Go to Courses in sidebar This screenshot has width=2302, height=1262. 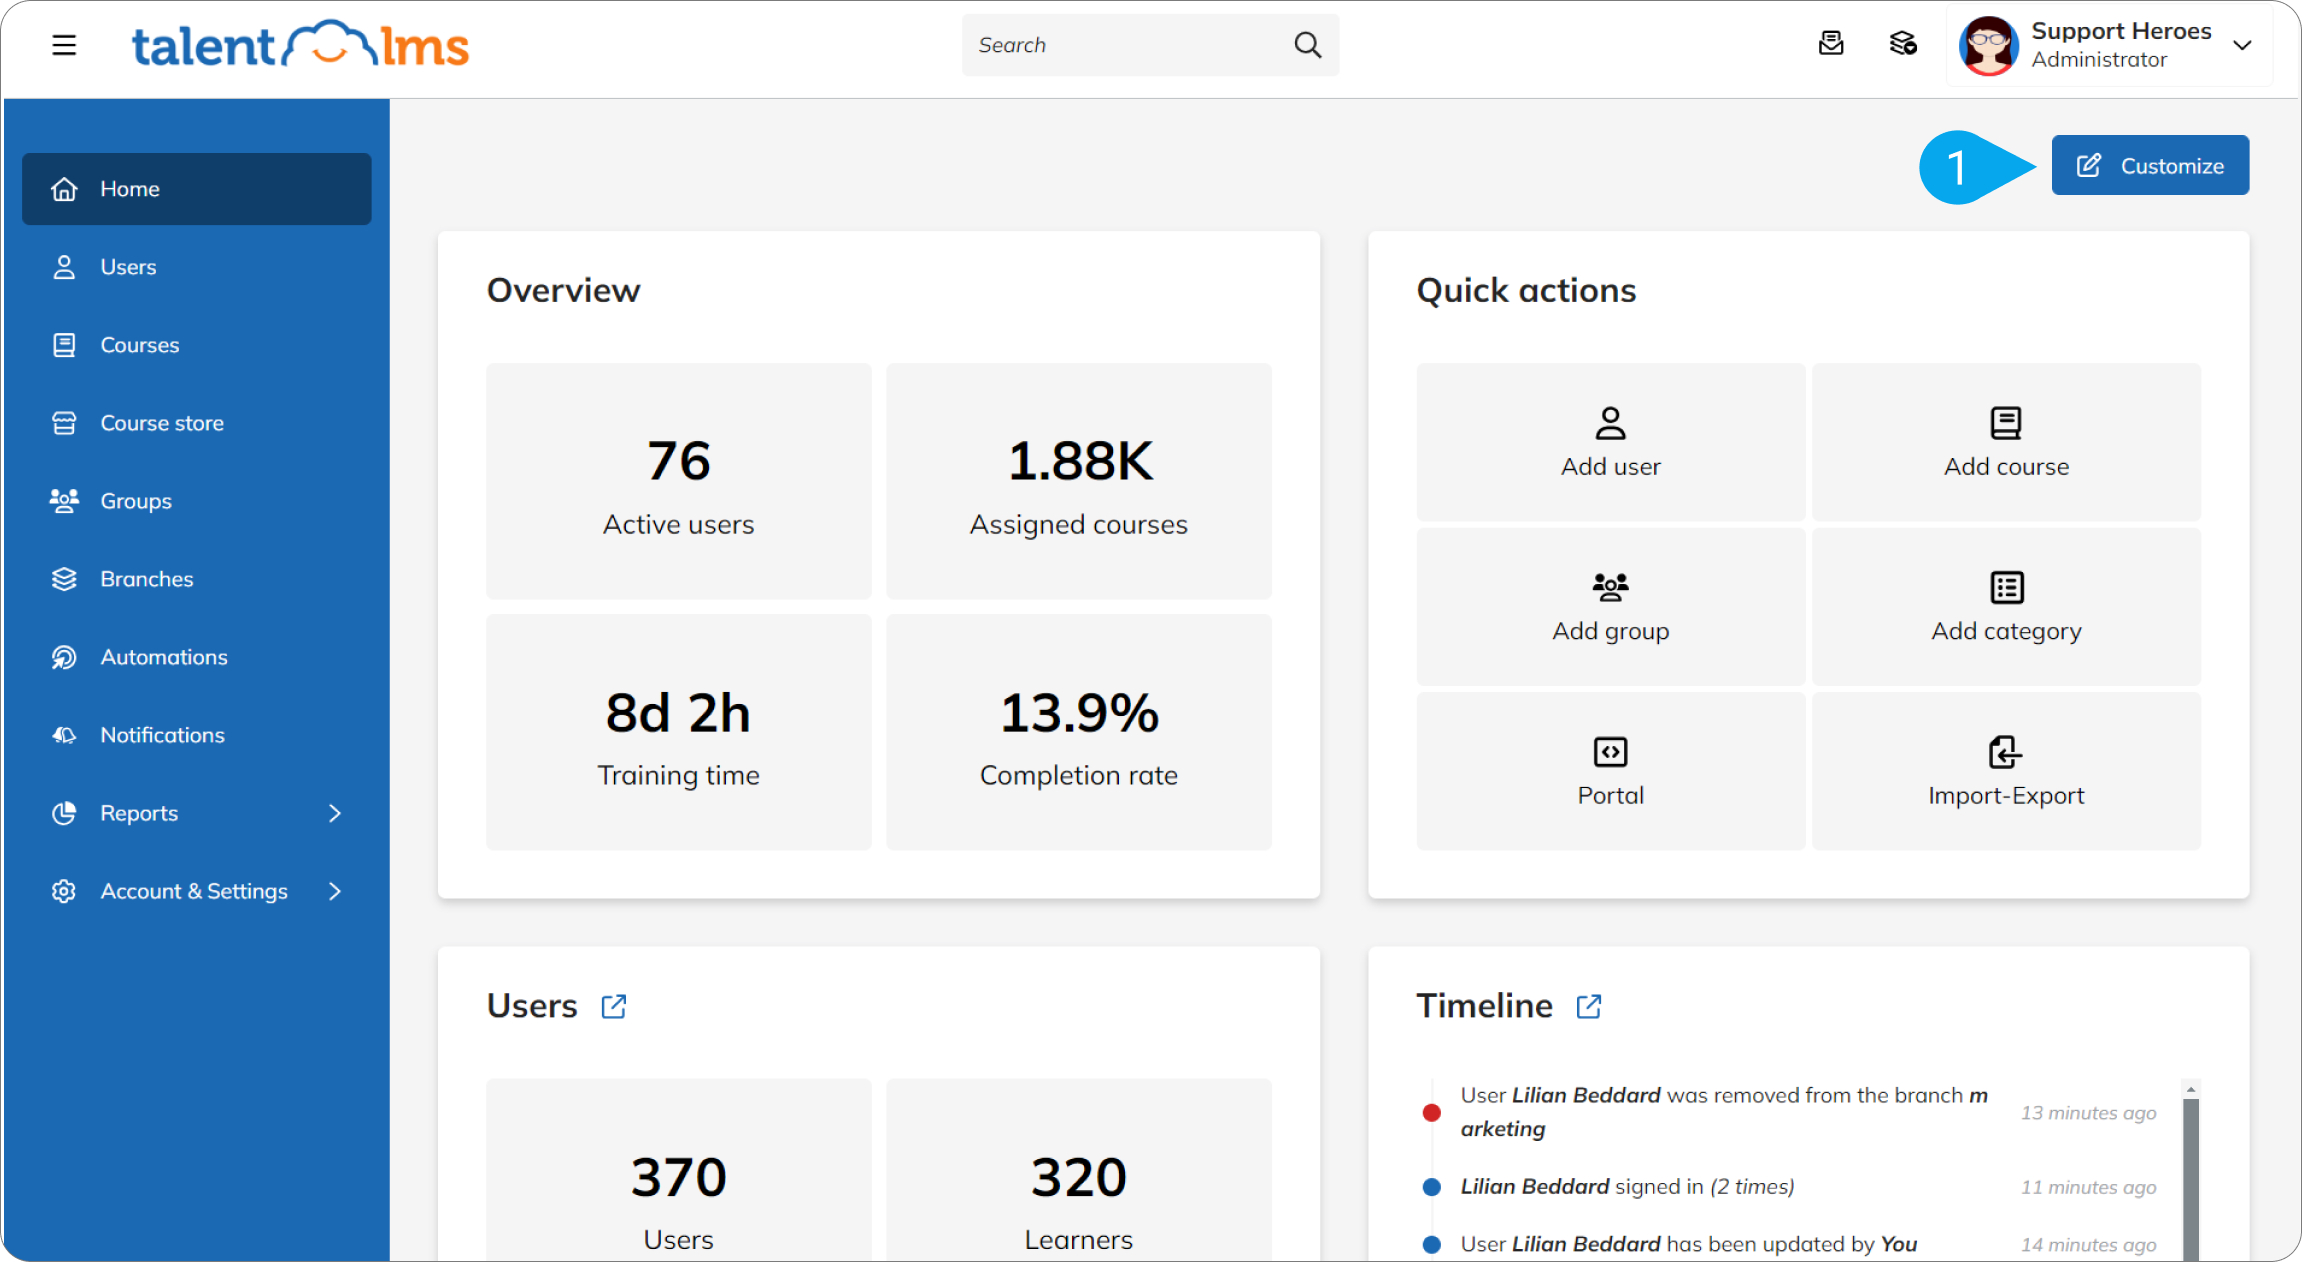coord(140,345)
